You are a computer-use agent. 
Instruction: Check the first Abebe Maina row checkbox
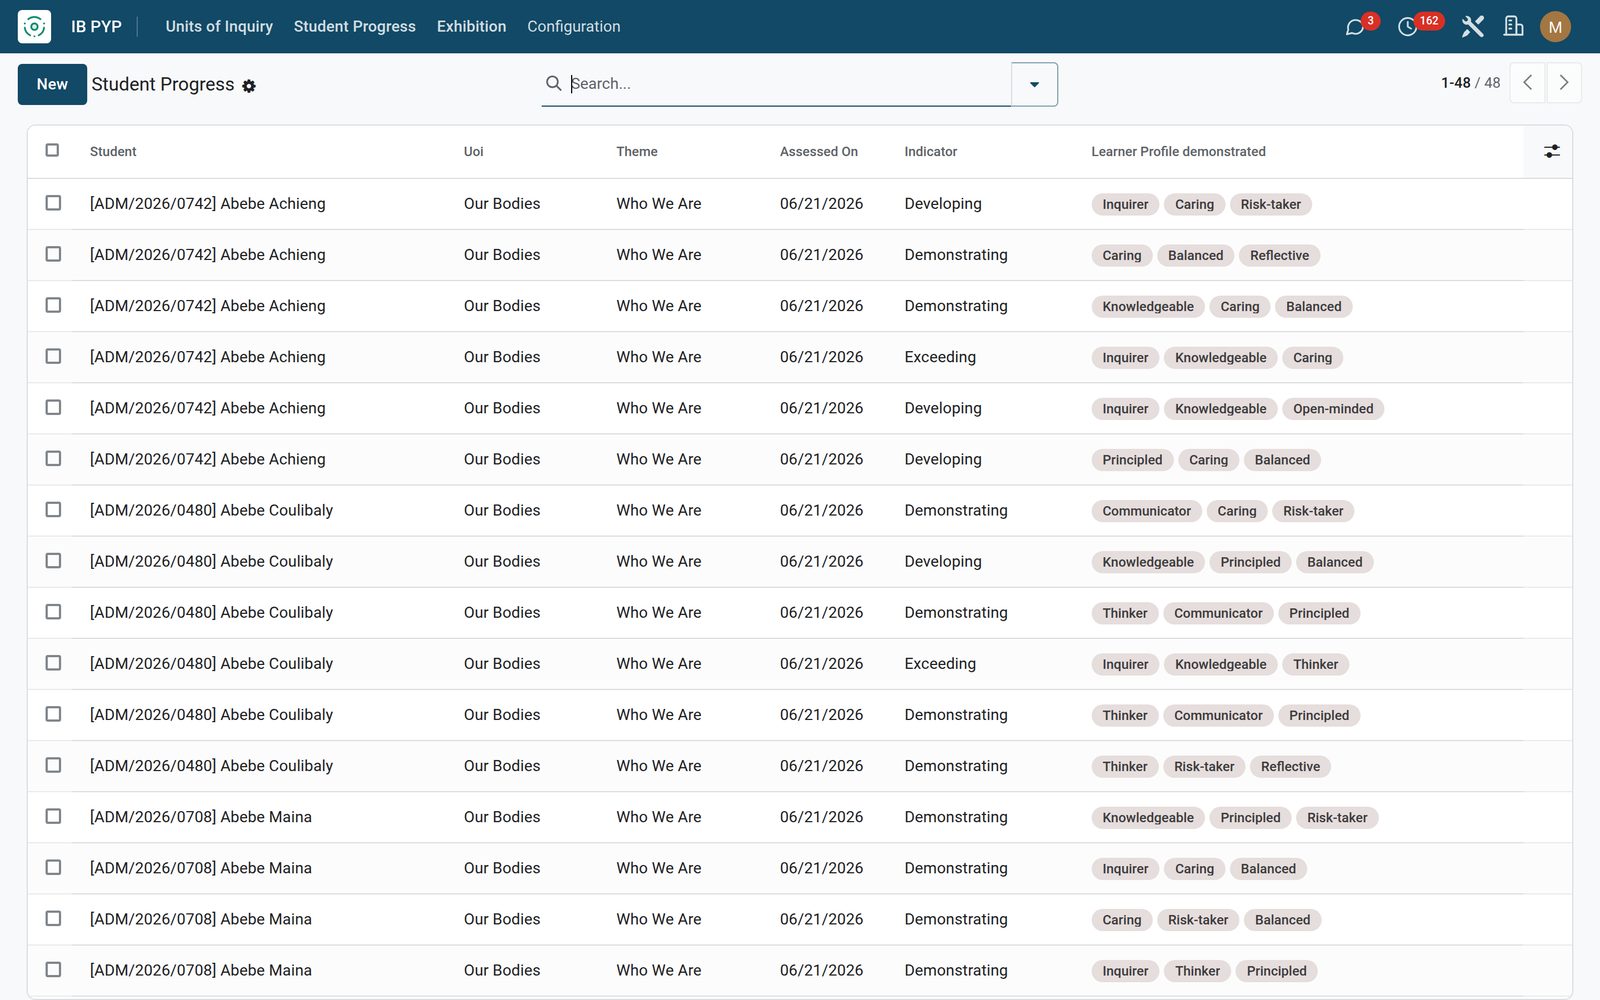(x=53, y=816)
